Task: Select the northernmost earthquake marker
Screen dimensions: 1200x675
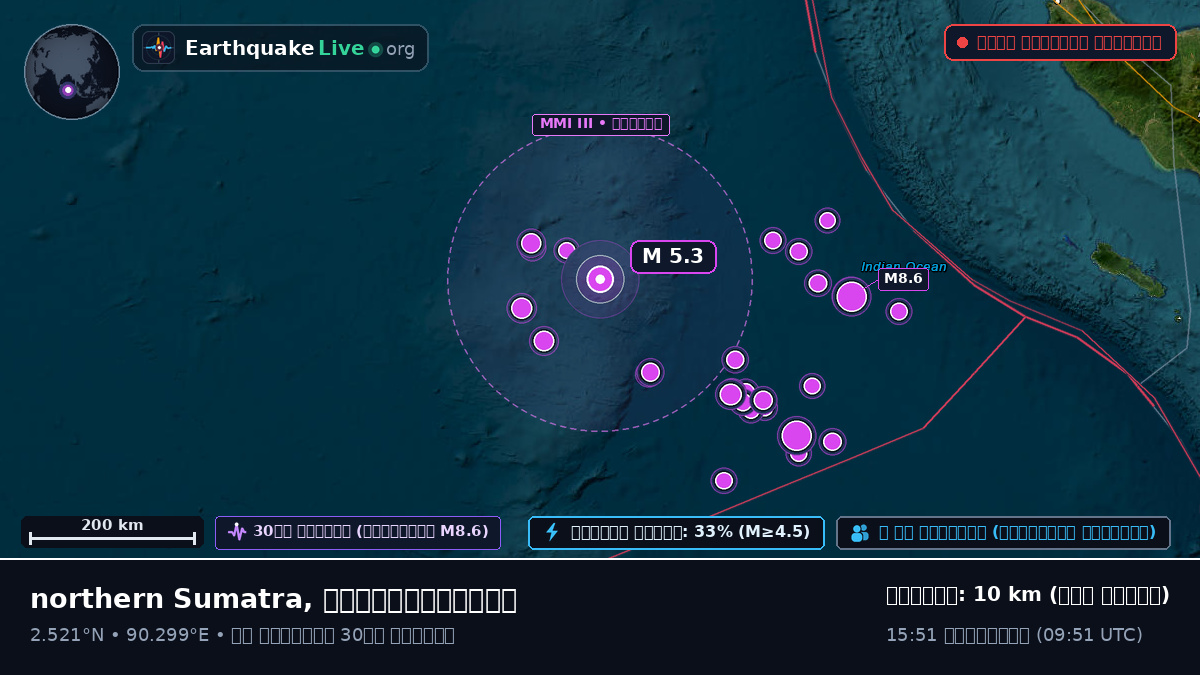Action: (x=827, y=220)
